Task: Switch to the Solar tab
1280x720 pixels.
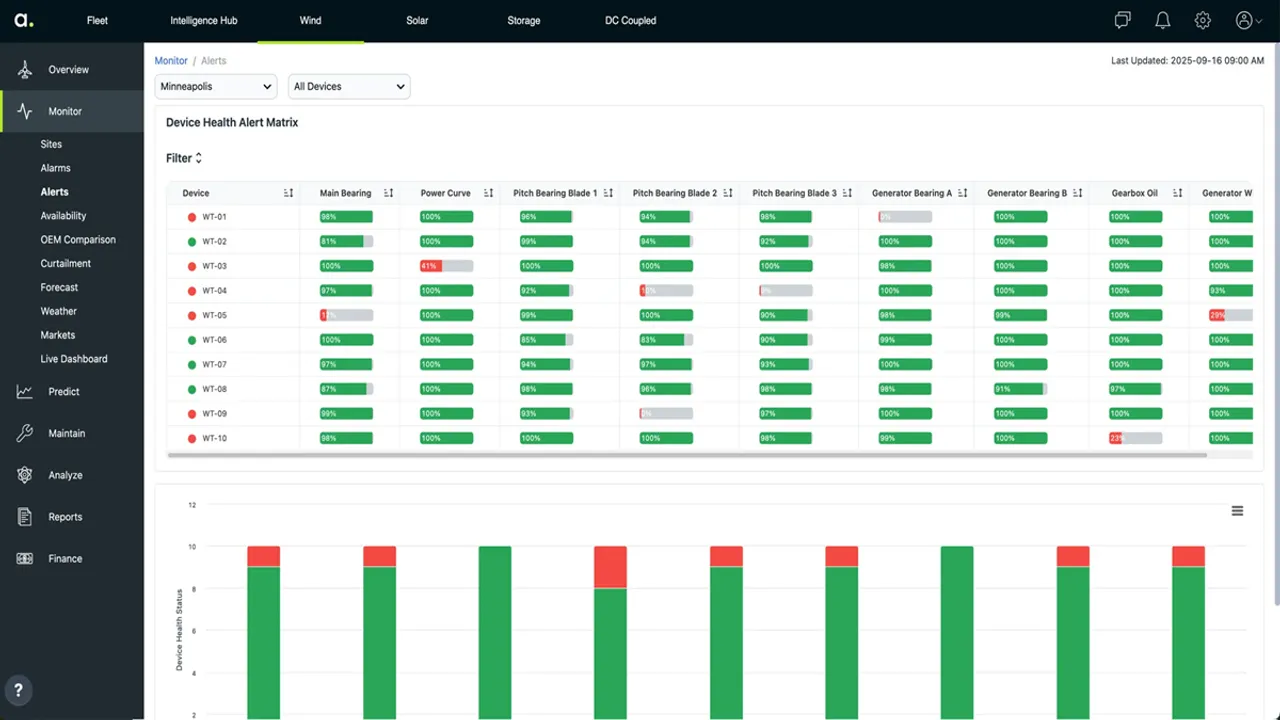Action: [x=417, y=20]
